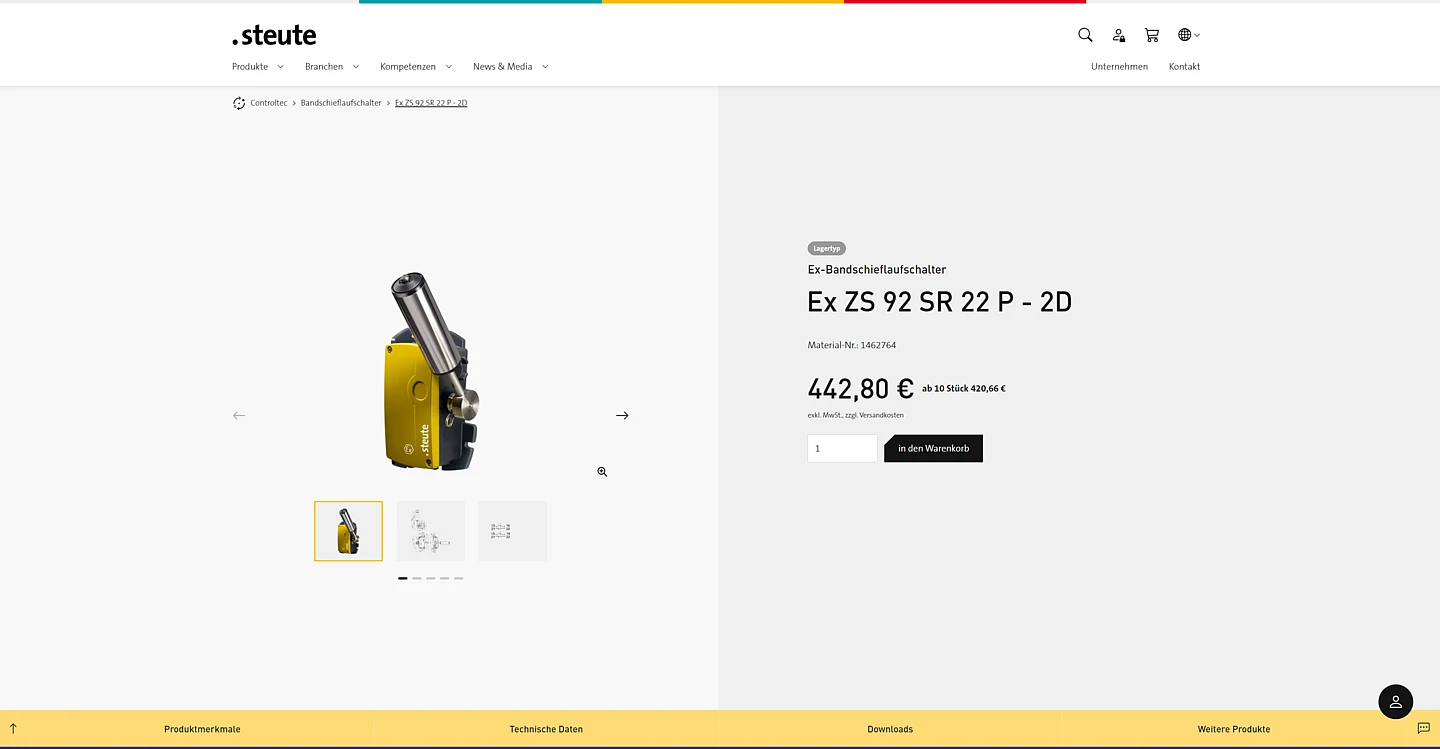Open the chat message icon
This screenshot has height=749, width=1440.
pyautogui.click(x=1423, y=728)
